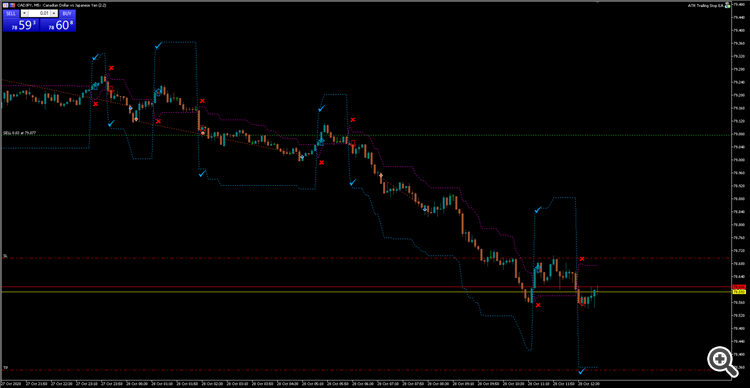Image resolution: width=750 pixels, height=388 pixels.
Task: Click the yellow price tag on the price scale
Action: pos(739,291)
